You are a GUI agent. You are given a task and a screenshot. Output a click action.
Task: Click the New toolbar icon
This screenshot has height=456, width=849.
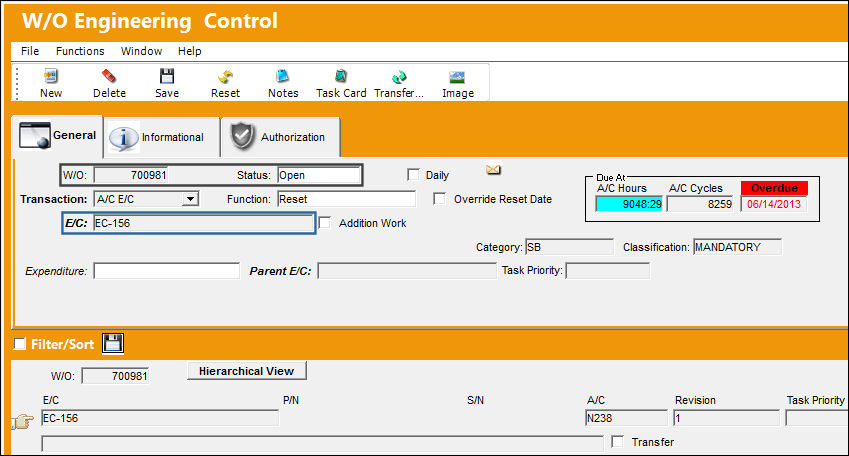click(51, 76)
